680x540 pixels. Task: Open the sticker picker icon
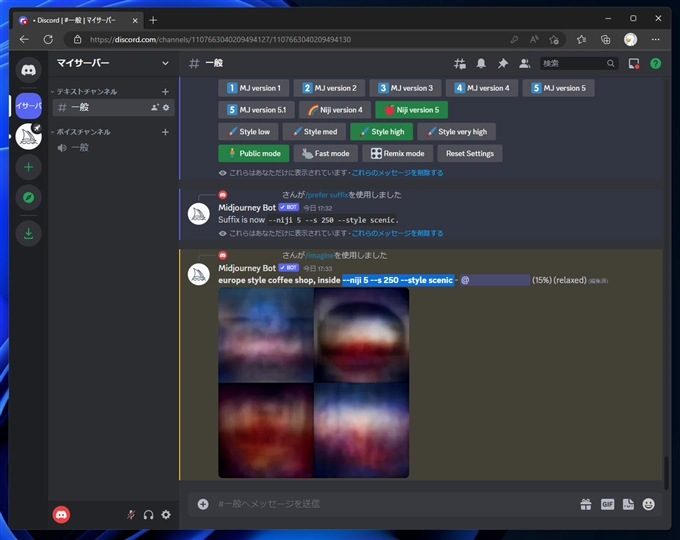pyautogui.click(x=628, y=504)
